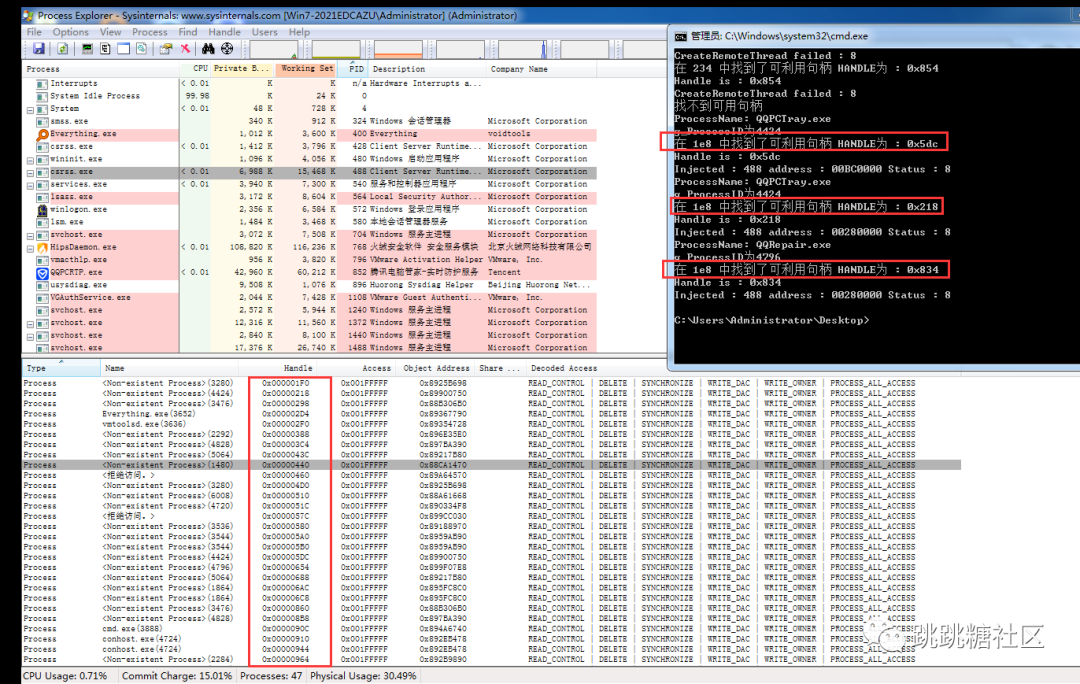Click icon beside System Idle Process
1080x684 pixels.
point(42,96)
